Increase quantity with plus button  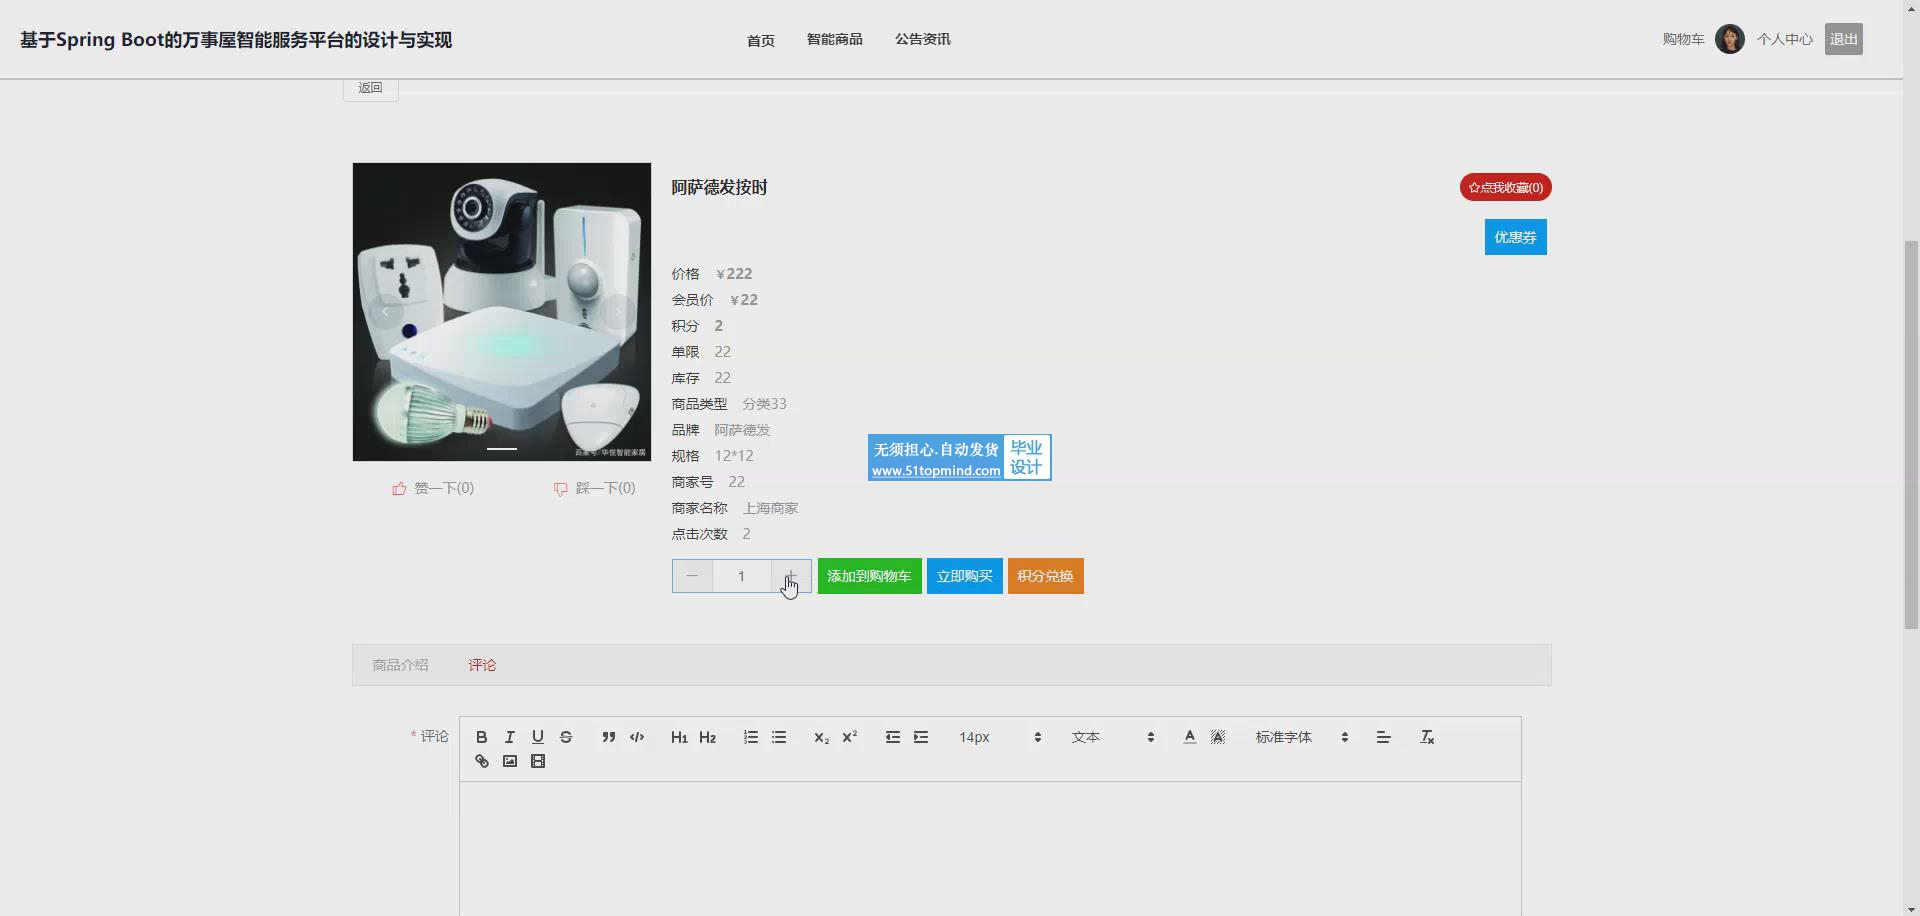(x=791, y=576)
